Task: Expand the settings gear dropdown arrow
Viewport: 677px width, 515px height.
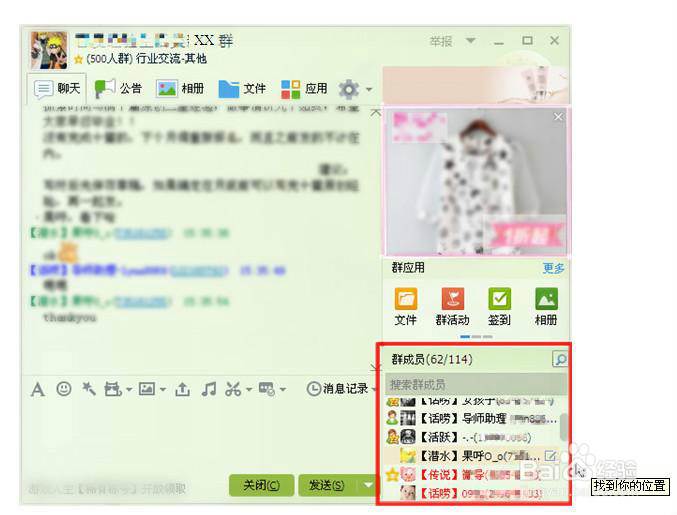Action: pyautogui.click(x=369, y=90)
